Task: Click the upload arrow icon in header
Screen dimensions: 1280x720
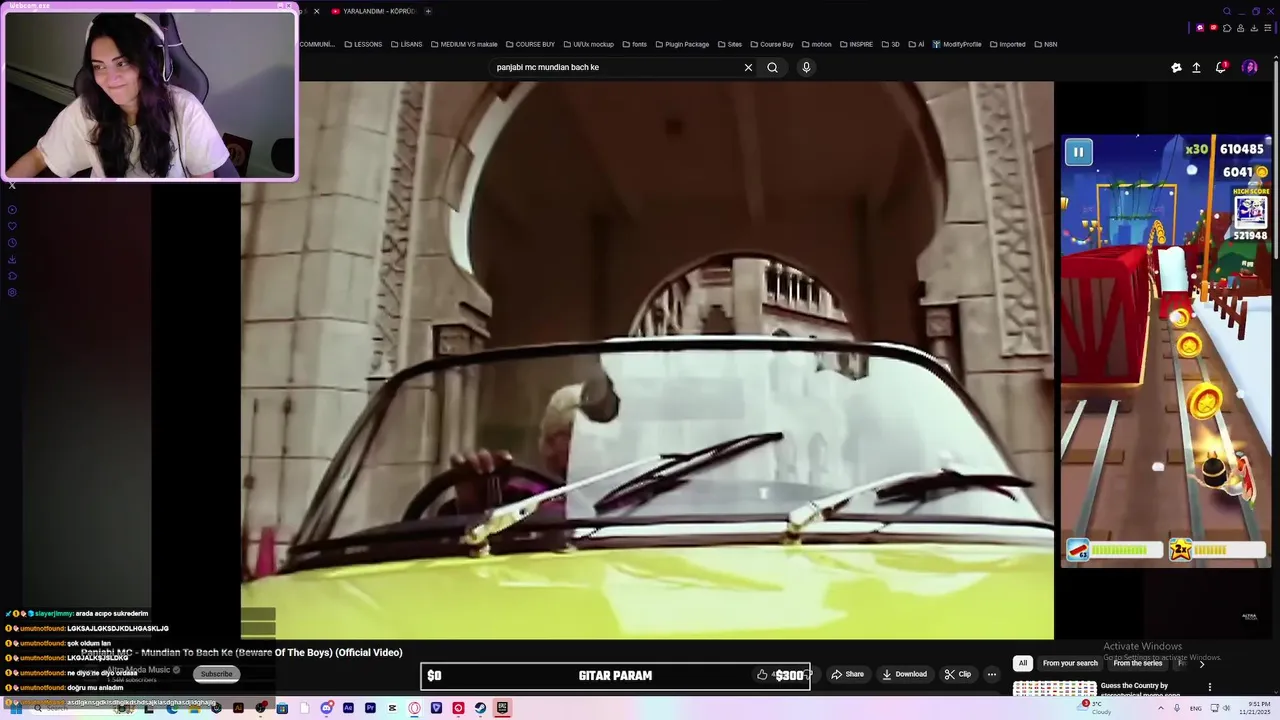Action: point(1196,67)
